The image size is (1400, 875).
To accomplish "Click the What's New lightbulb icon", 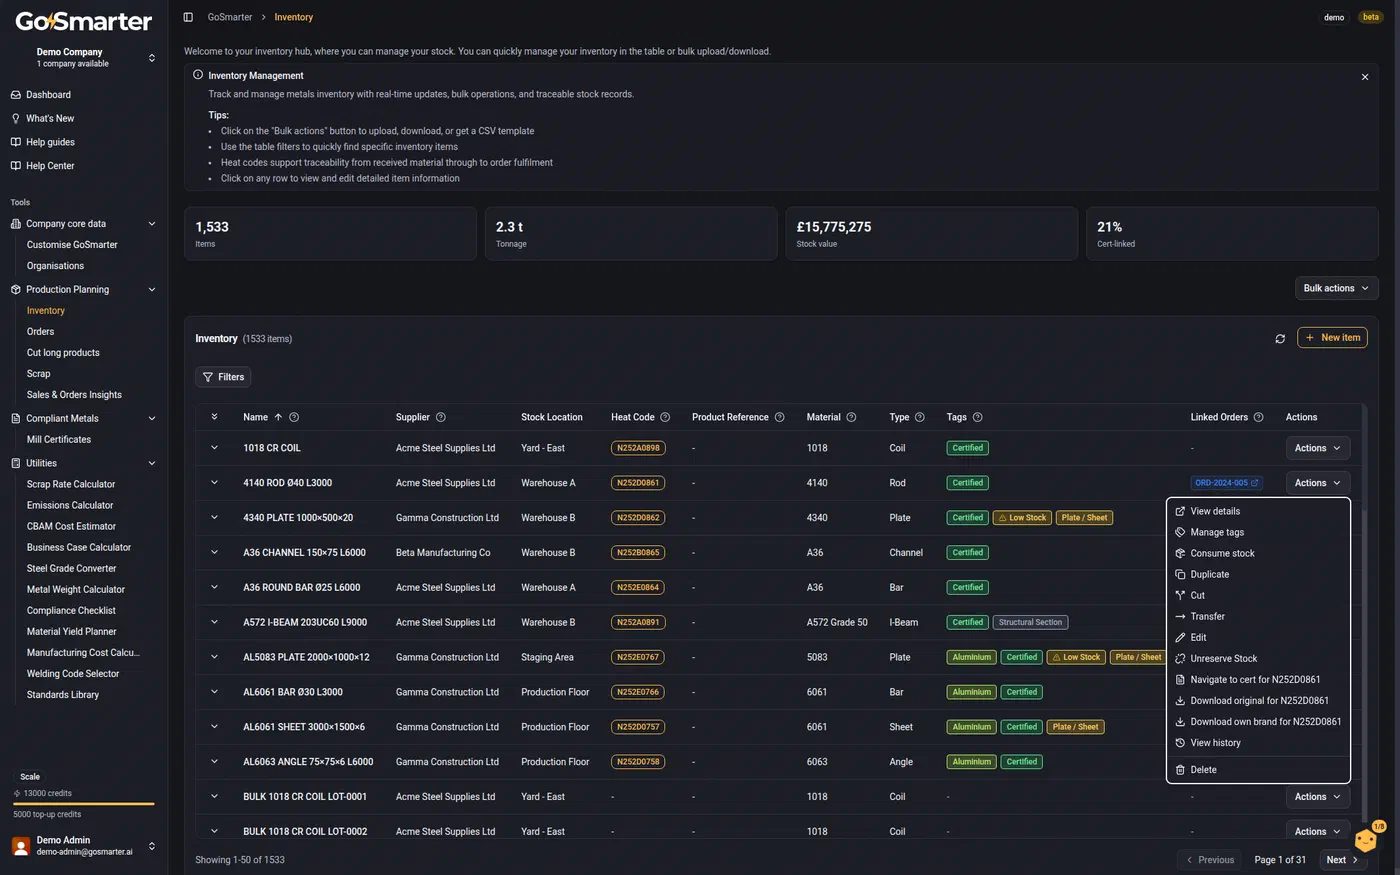I will [x=16, y=118].
